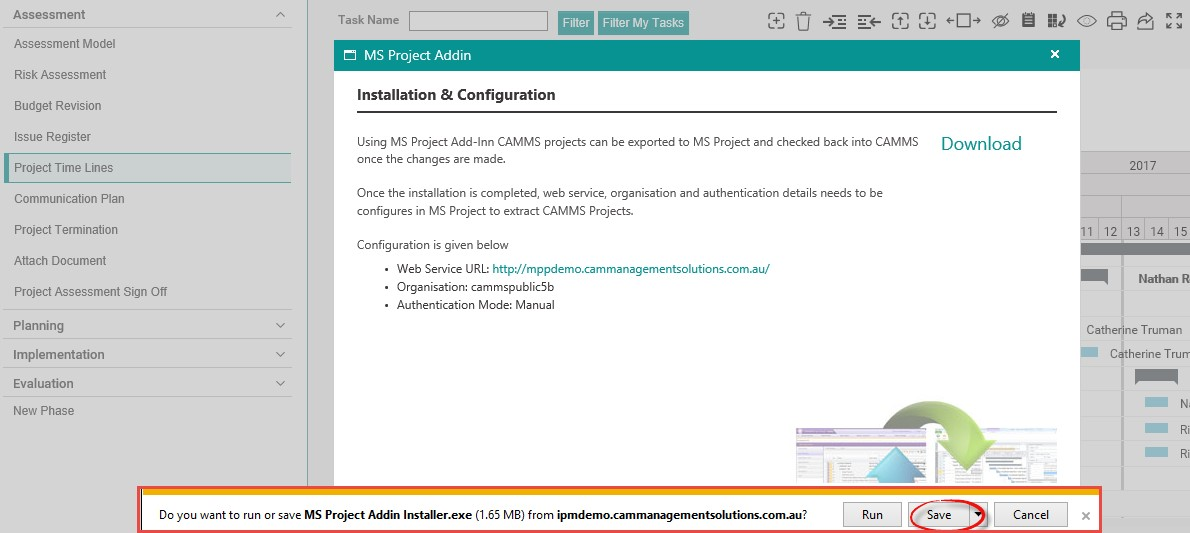
Task: Click the outdent task icon
Action: click(869, 22)
